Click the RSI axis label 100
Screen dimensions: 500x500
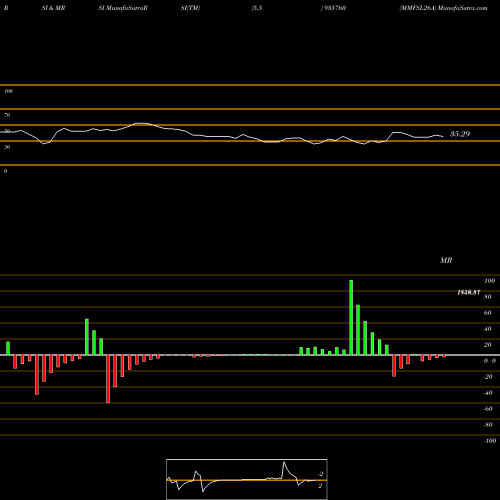pyautogui.click(x=9, y=91)
